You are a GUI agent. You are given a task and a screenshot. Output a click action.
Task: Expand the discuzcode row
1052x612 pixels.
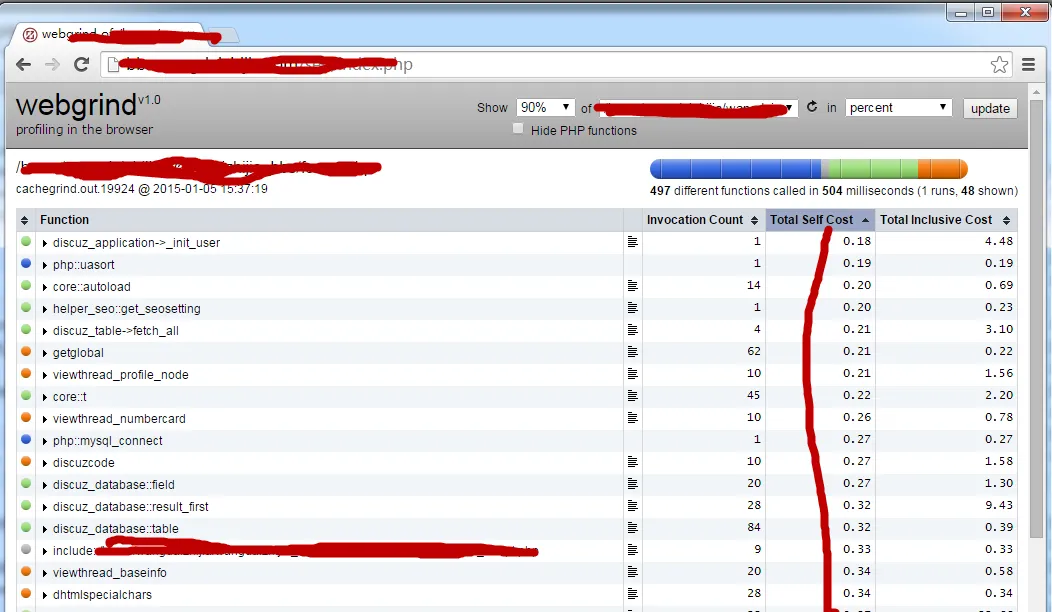(x=44, y=463)
